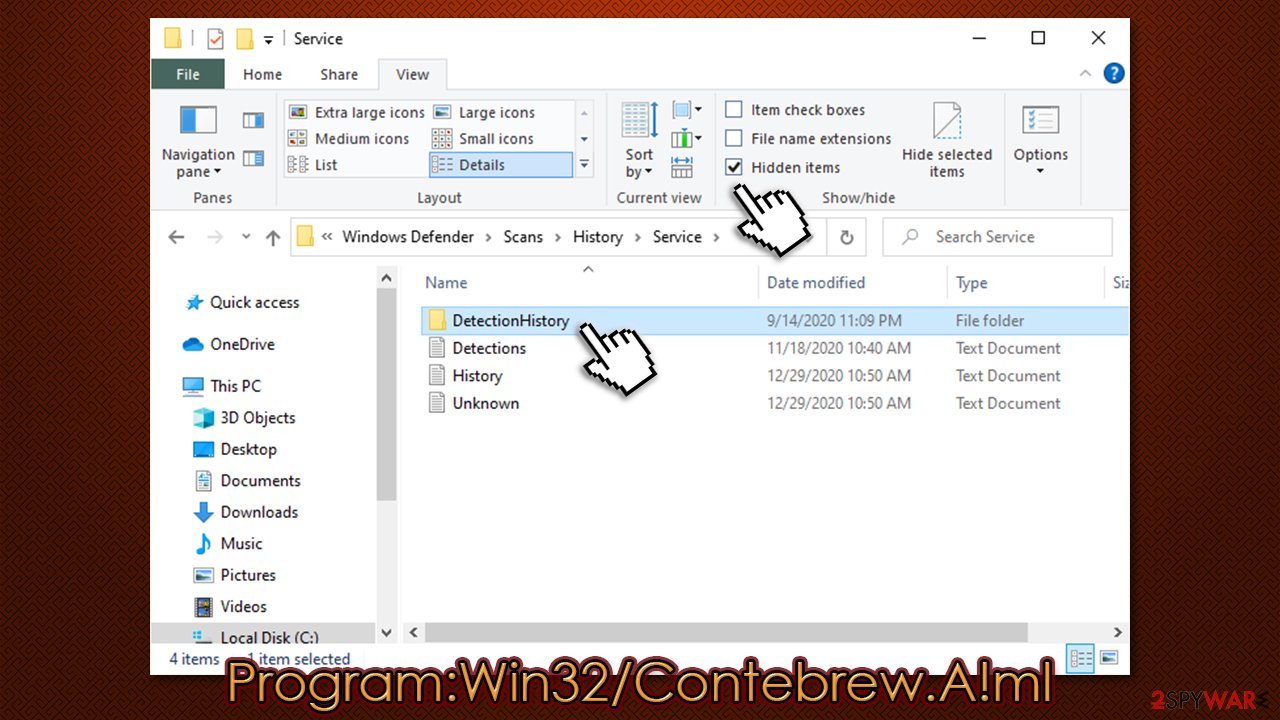This screenshot has height=720, width=1280.
Task: Open the File menu
Action: (187, 74)
